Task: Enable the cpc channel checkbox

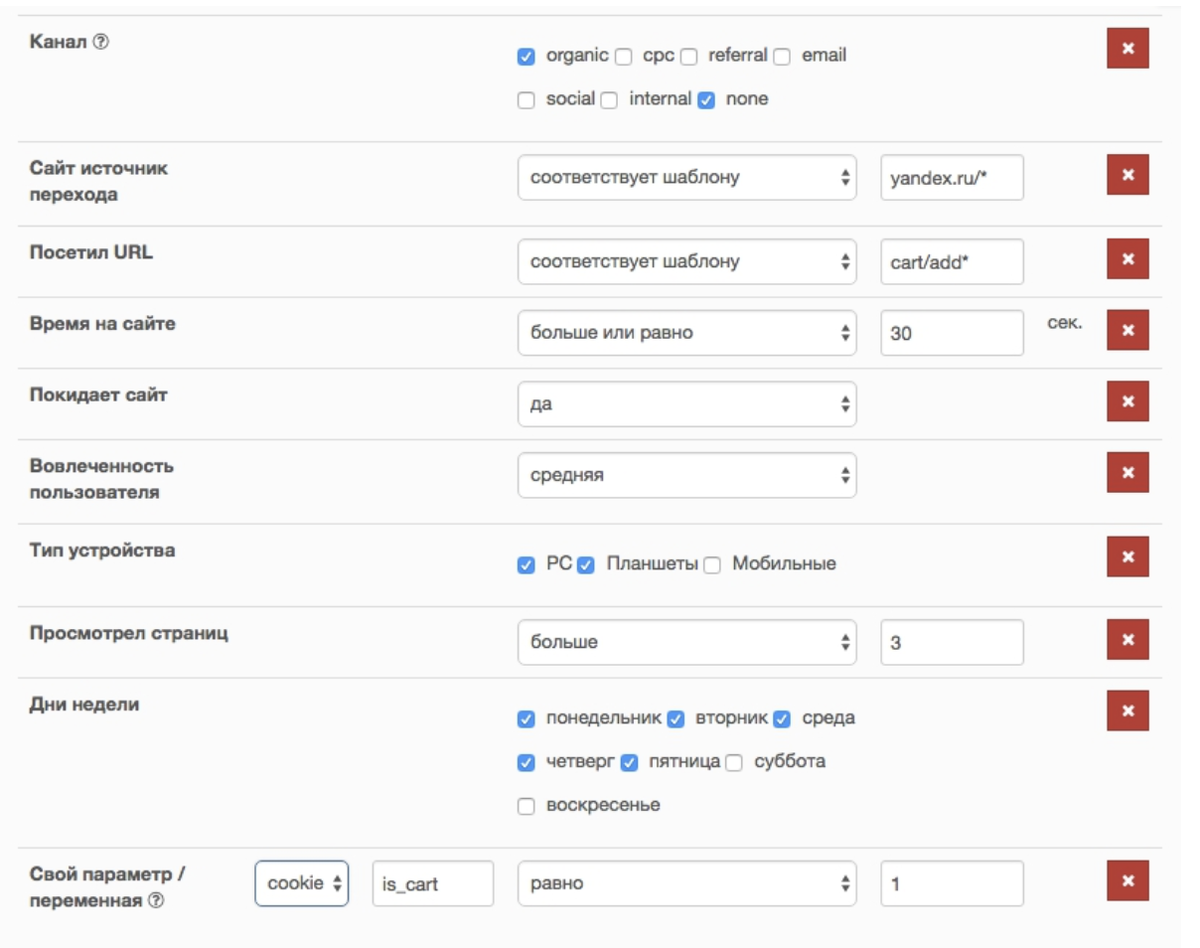Action: 624,57
